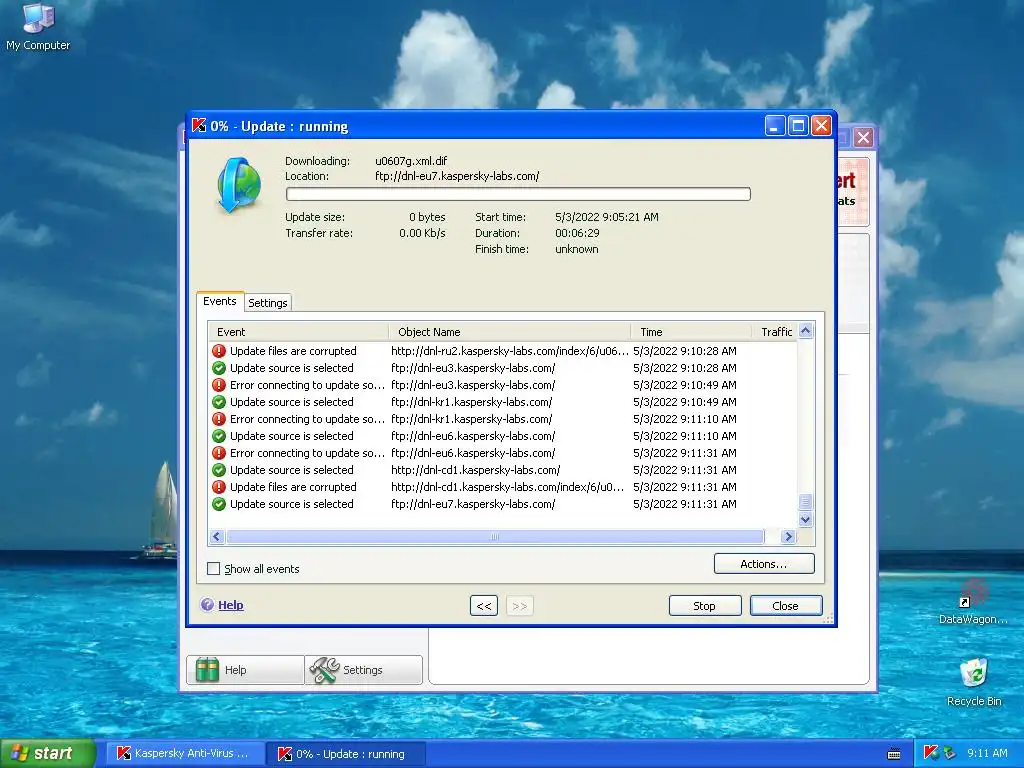
Task: Select the Events tab
Action: click(x=219, y=301)
